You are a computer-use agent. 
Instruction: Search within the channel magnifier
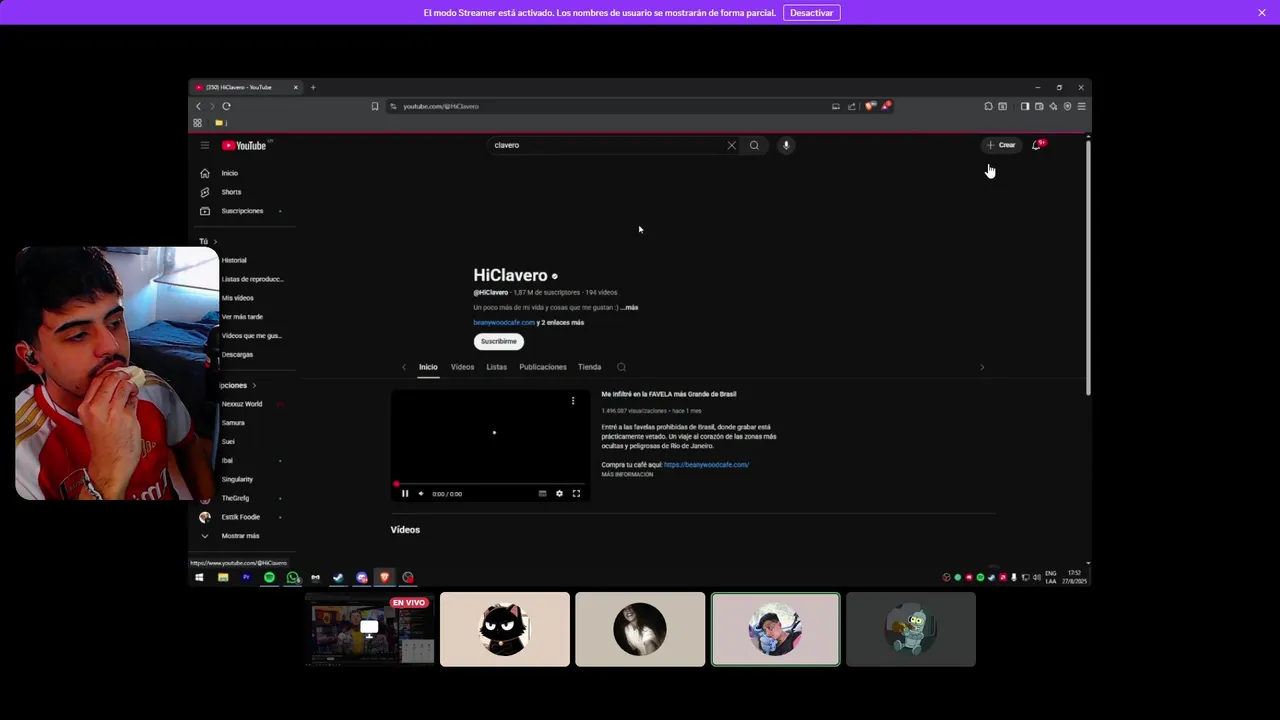621,367
